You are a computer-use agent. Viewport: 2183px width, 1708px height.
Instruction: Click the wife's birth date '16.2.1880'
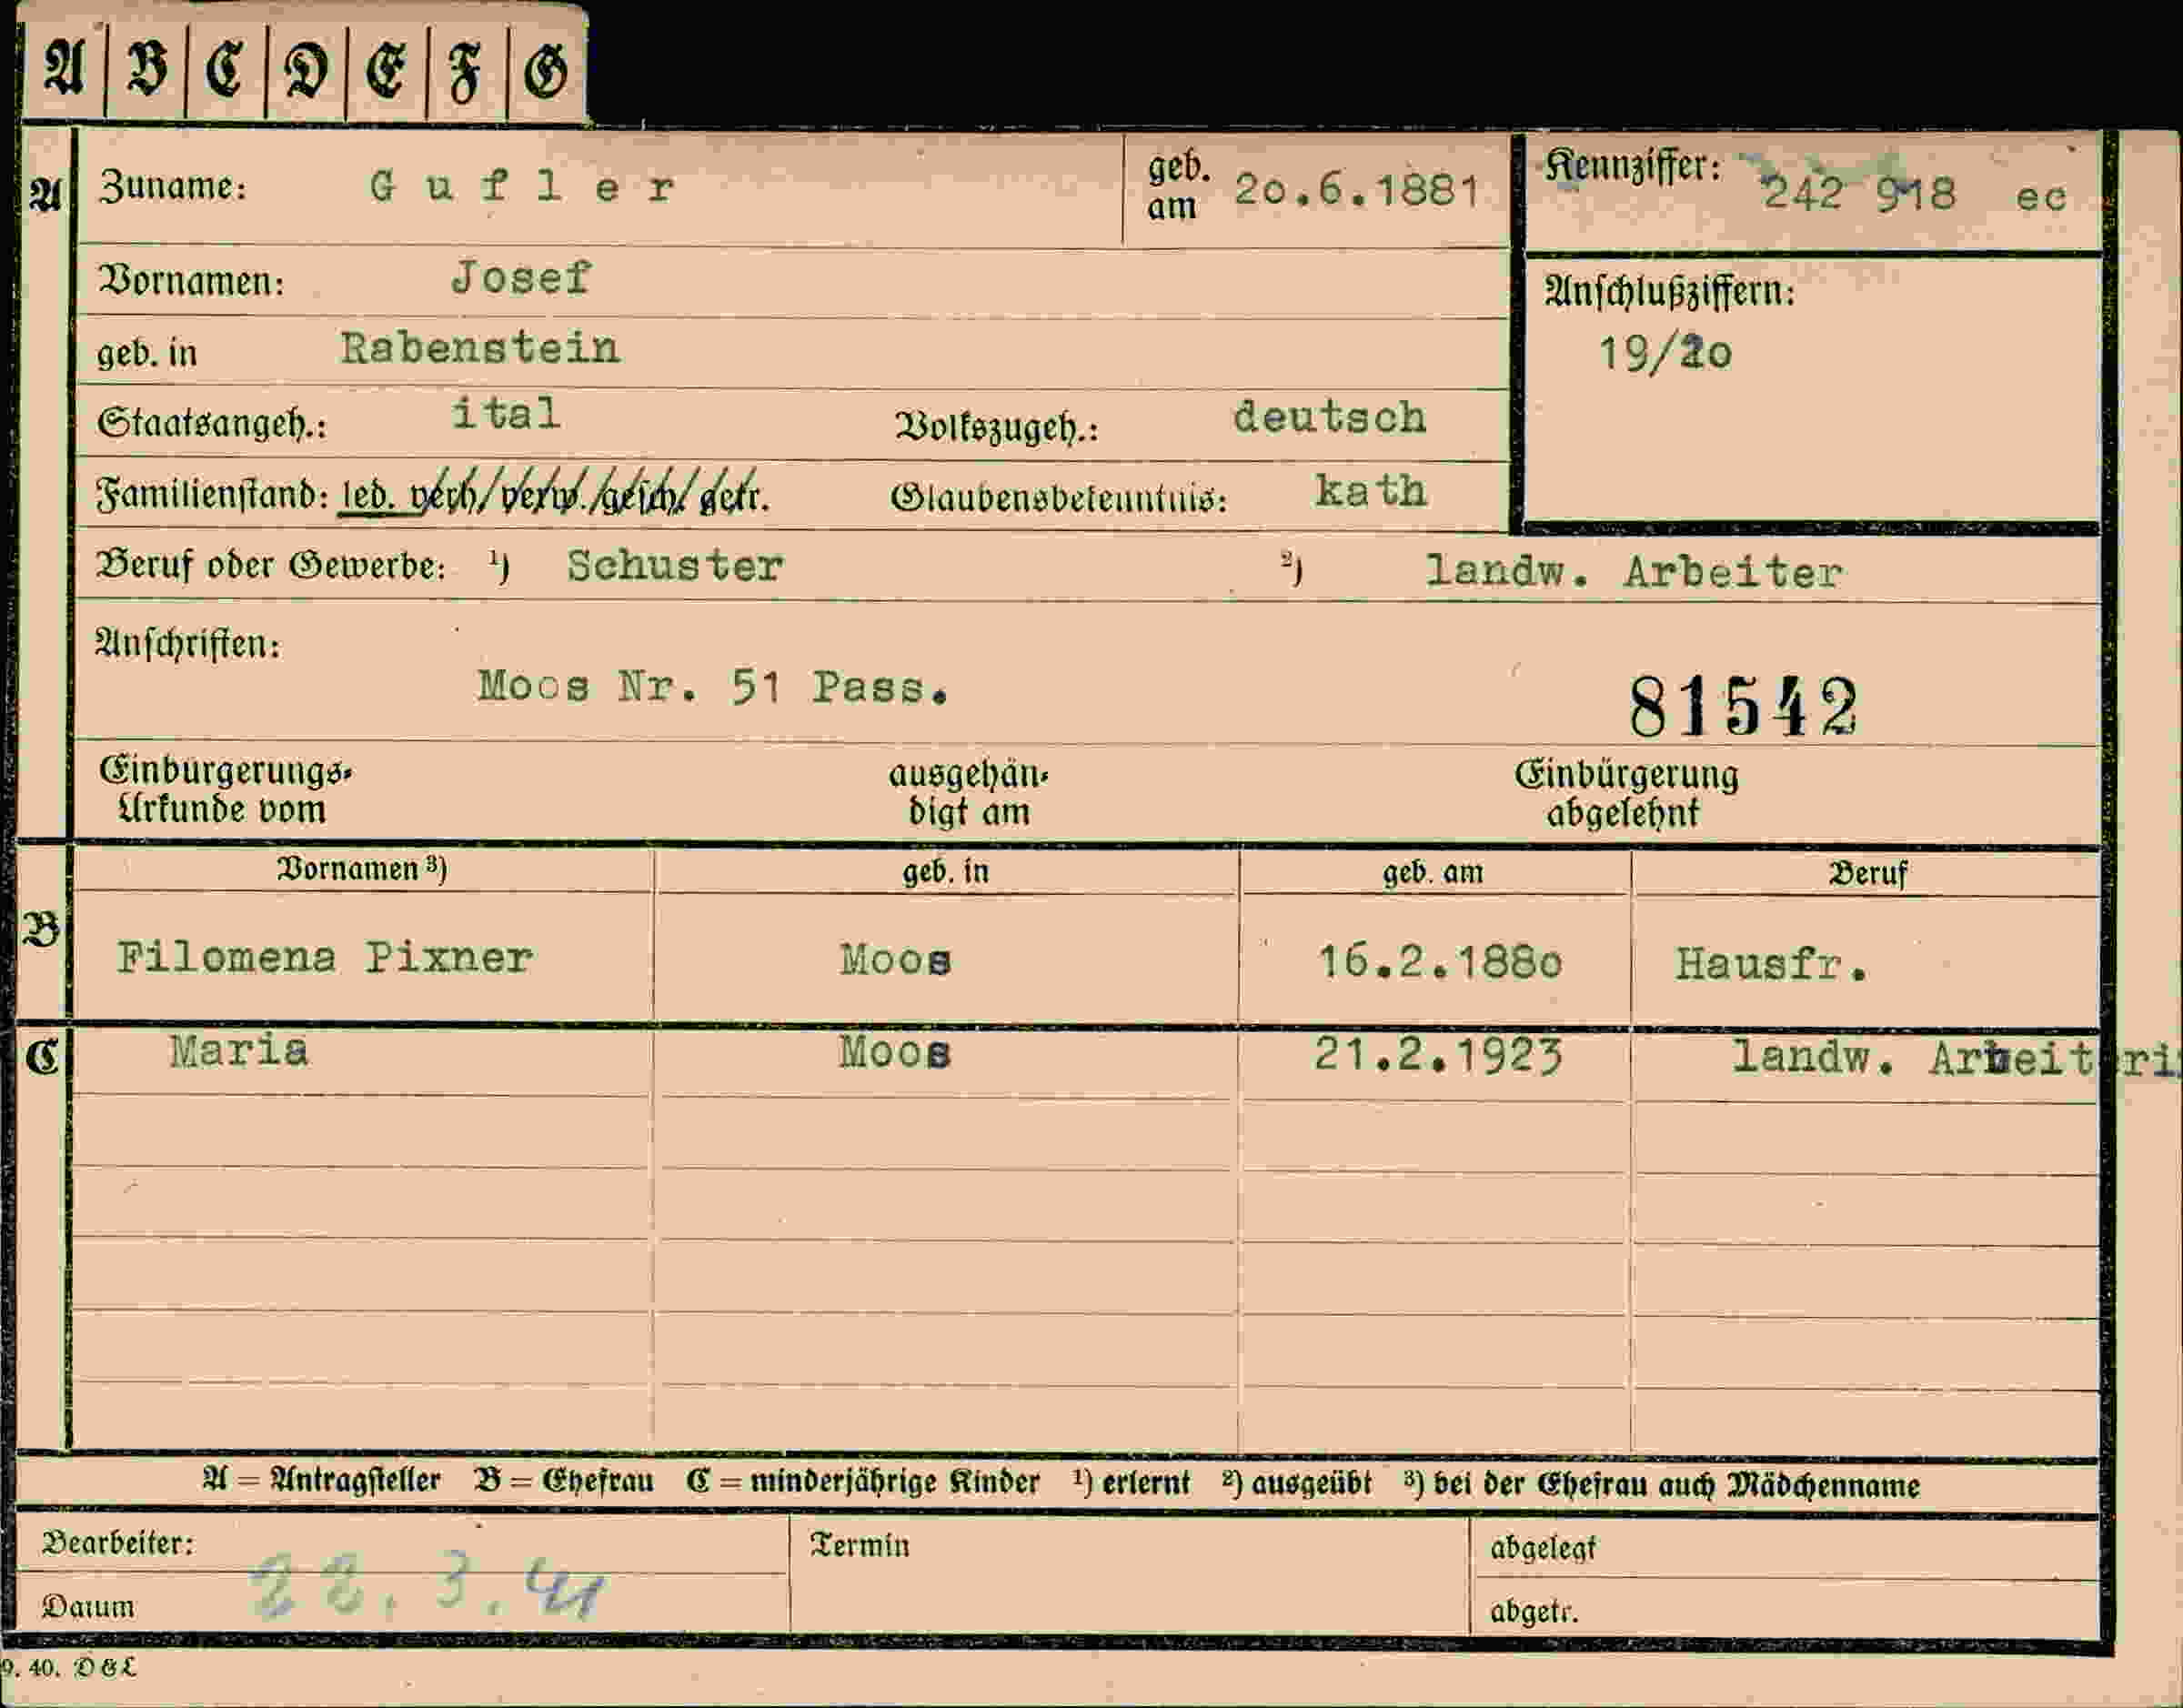[x=1439, y=962]
